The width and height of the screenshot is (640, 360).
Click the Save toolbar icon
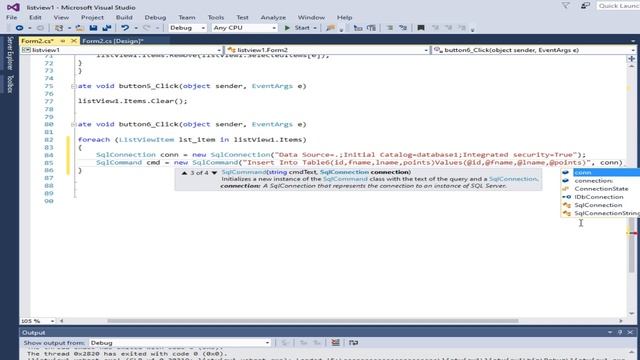point(93,28)
